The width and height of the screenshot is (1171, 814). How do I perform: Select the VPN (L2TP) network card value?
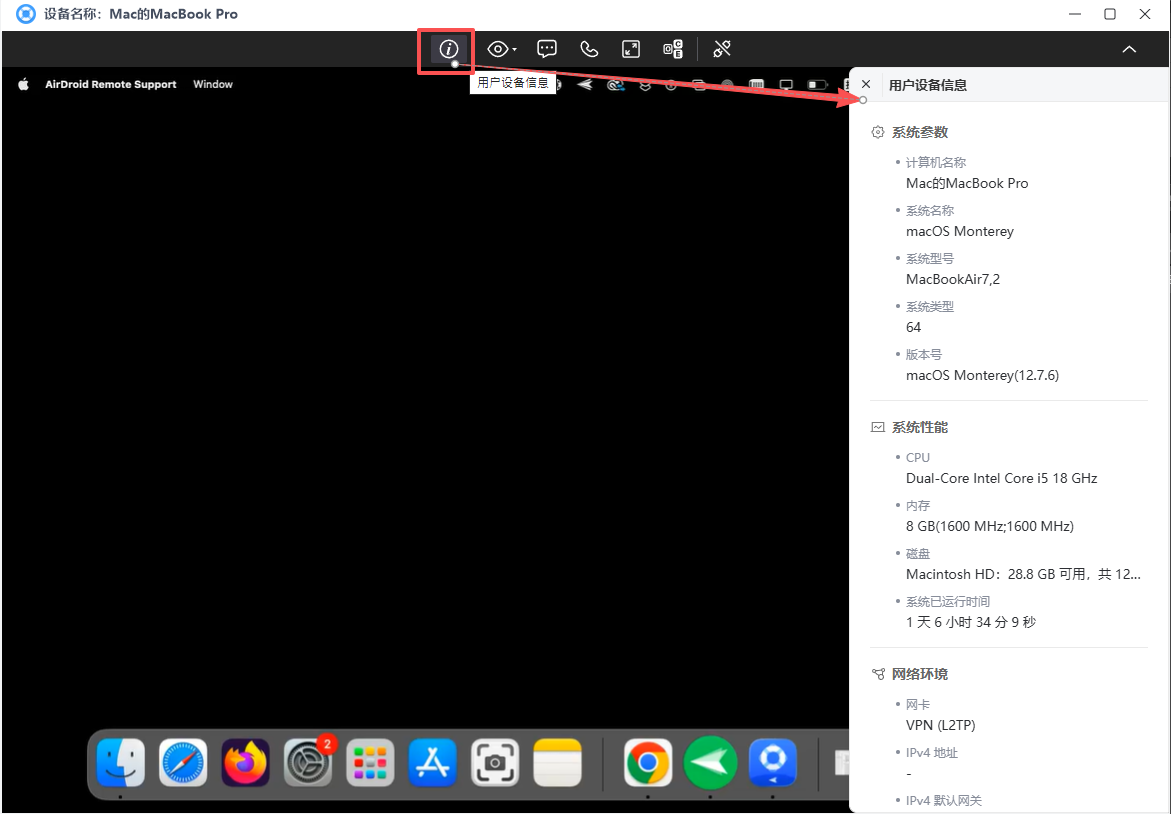coord(941,725)
